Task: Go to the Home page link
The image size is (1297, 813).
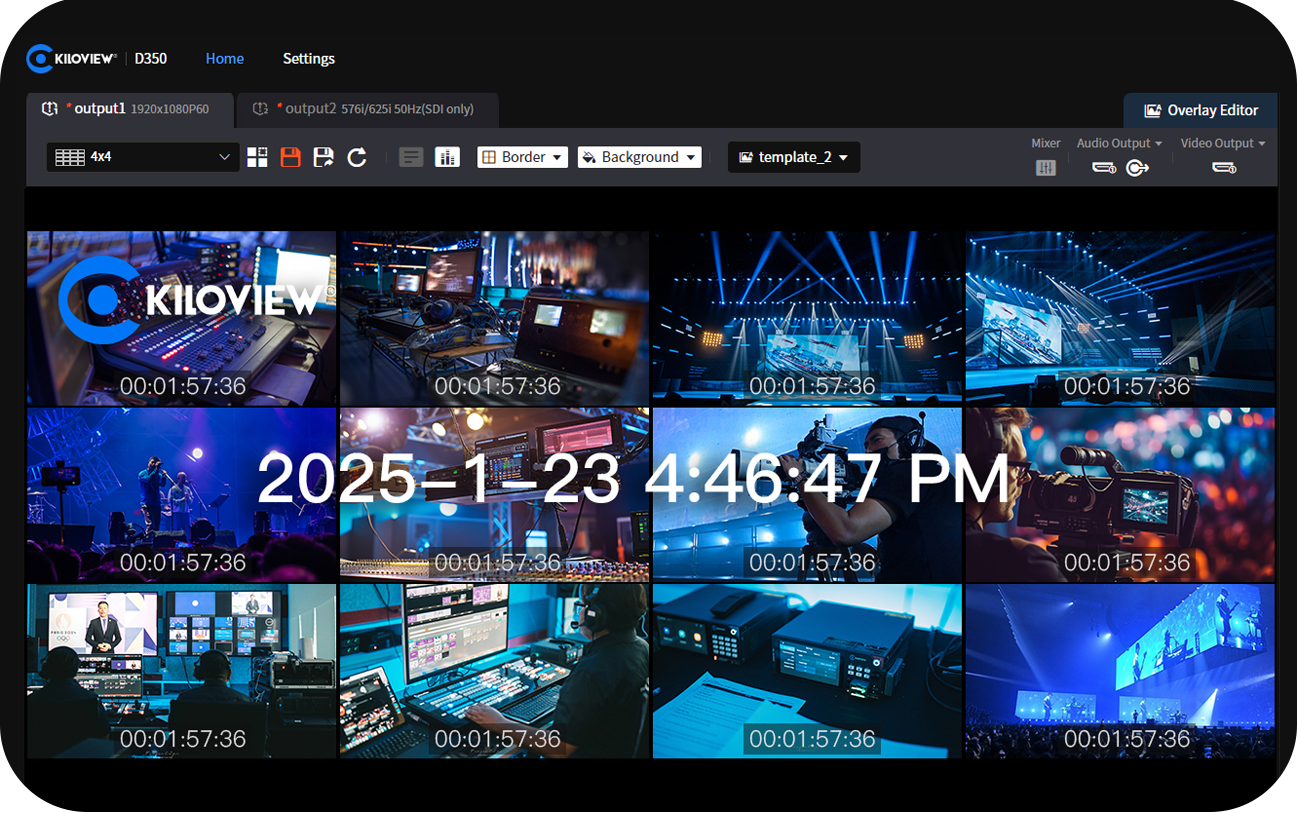Action: (224, 59)
